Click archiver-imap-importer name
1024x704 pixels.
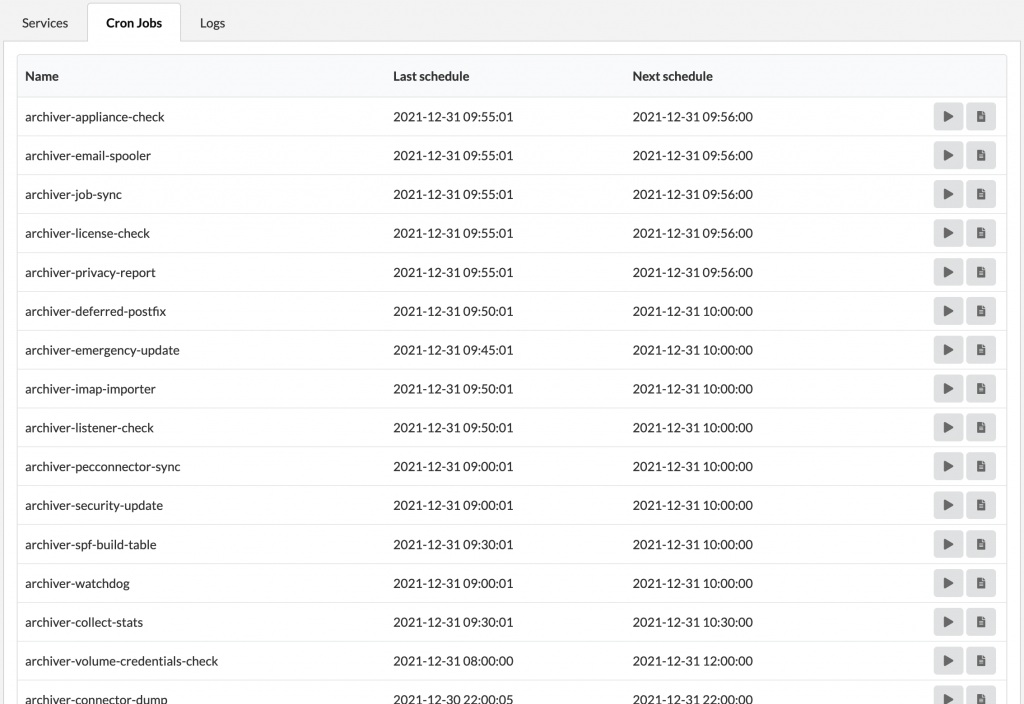click(x=90, y=389)
